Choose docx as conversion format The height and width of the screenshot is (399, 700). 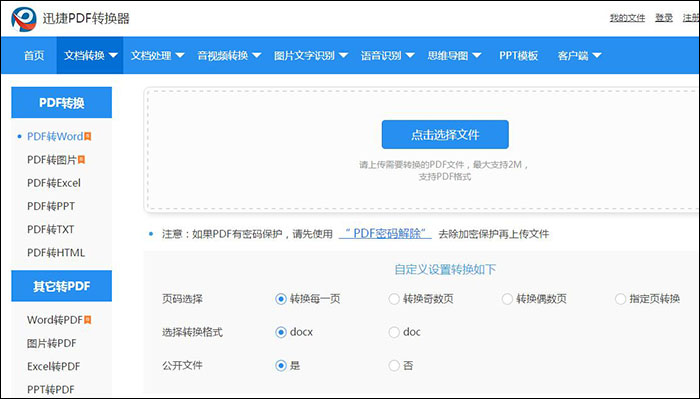coord(280,332)
